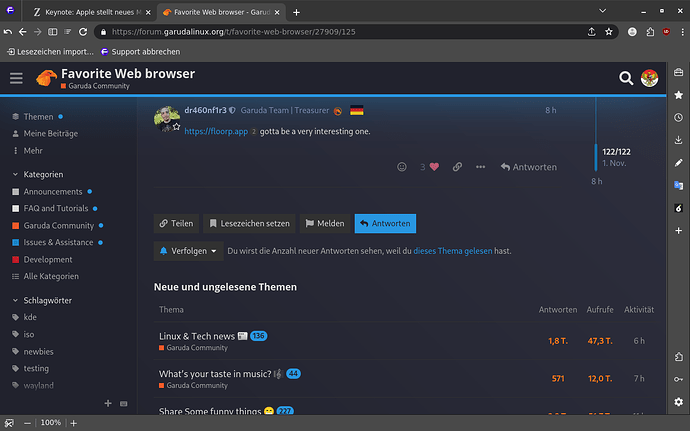The height and width of the screenshot is (431, 690).
Task: Open the user avatar menu in forum header
Action: tap(649, 78)
